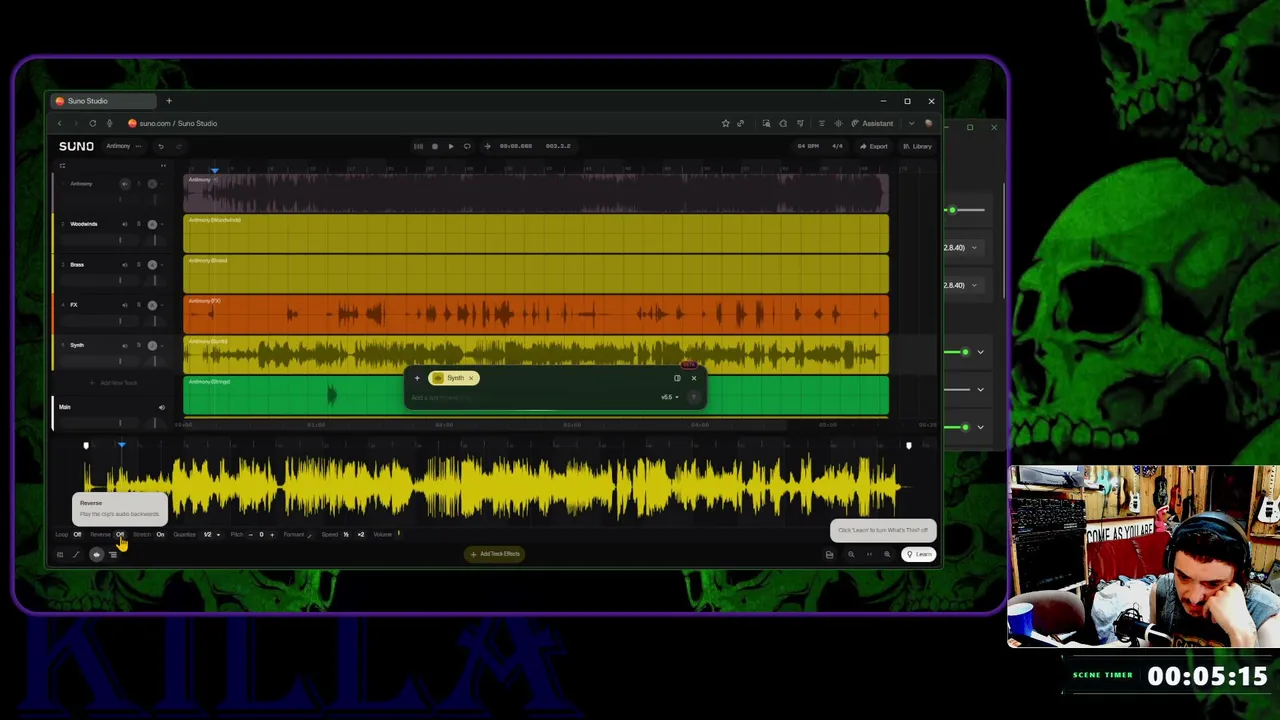Open the FX track round instrument button
The height and width of the screenshot is (720, 1280).
(152, 305)
